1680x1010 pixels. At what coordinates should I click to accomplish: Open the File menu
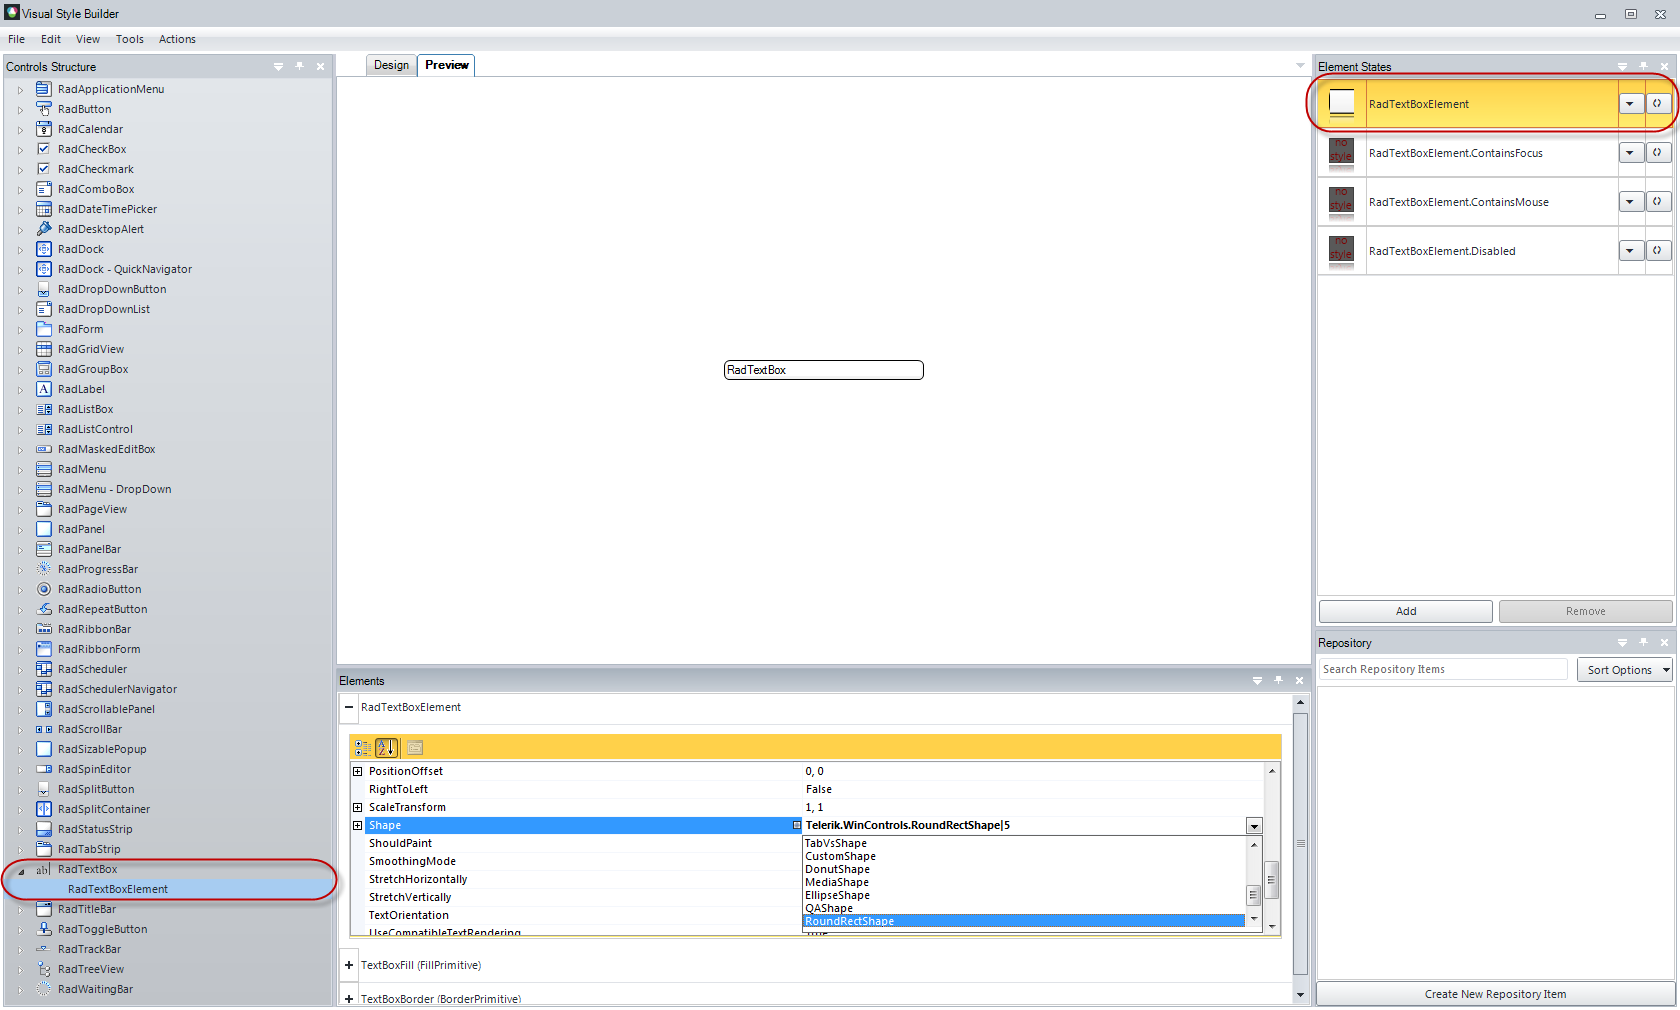pos(17,39)
